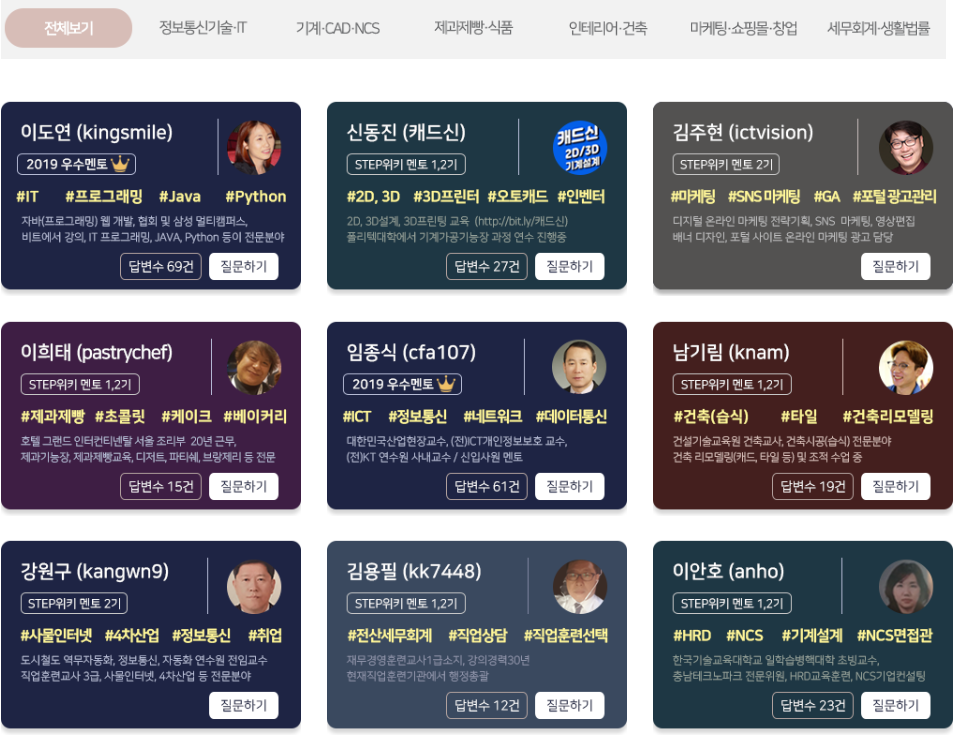Open 이안호 (anho) profile picture
The width and height of the screenshot is (966, 741).
pyautogui.click(x=906, y=586)
